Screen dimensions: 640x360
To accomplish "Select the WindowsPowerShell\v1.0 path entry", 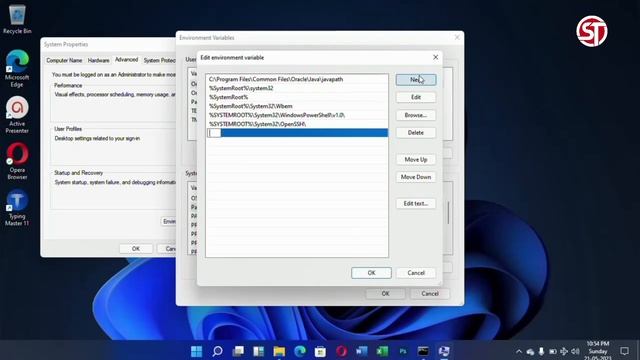I will (x=297, y=115).
